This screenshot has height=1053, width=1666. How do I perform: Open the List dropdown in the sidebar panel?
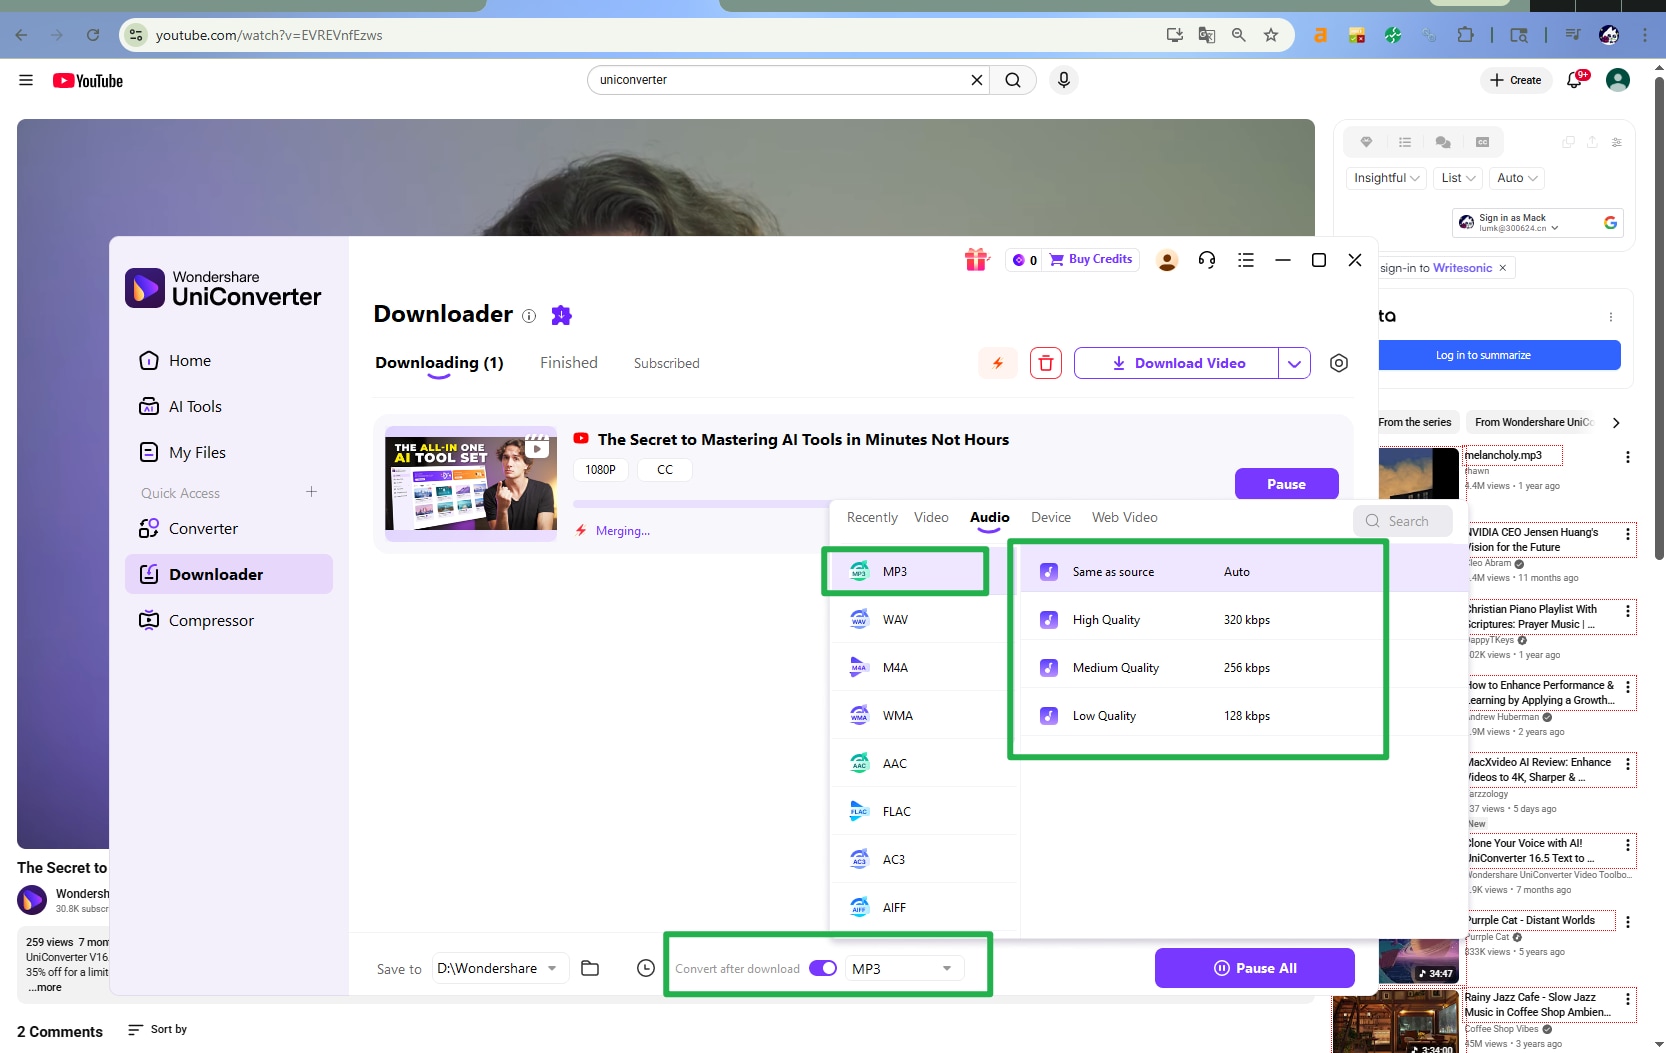[1458, 178]
